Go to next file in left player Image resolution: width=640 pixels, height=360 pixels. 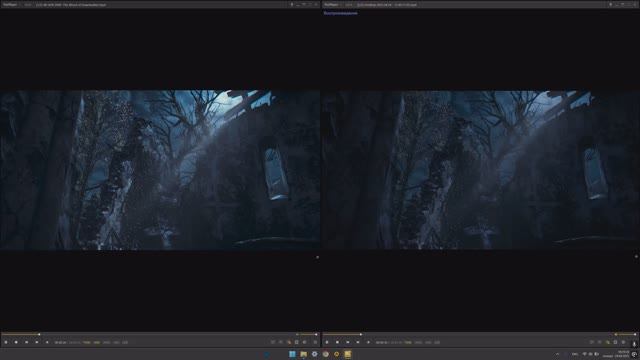(x=37, y=342)
